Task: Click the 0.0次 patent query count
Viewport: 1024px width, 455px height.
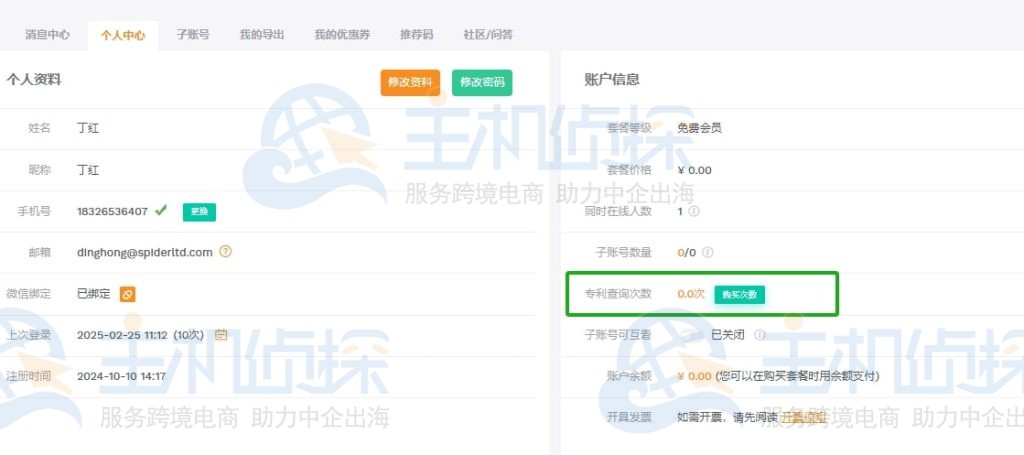Action: pos(691,294)
